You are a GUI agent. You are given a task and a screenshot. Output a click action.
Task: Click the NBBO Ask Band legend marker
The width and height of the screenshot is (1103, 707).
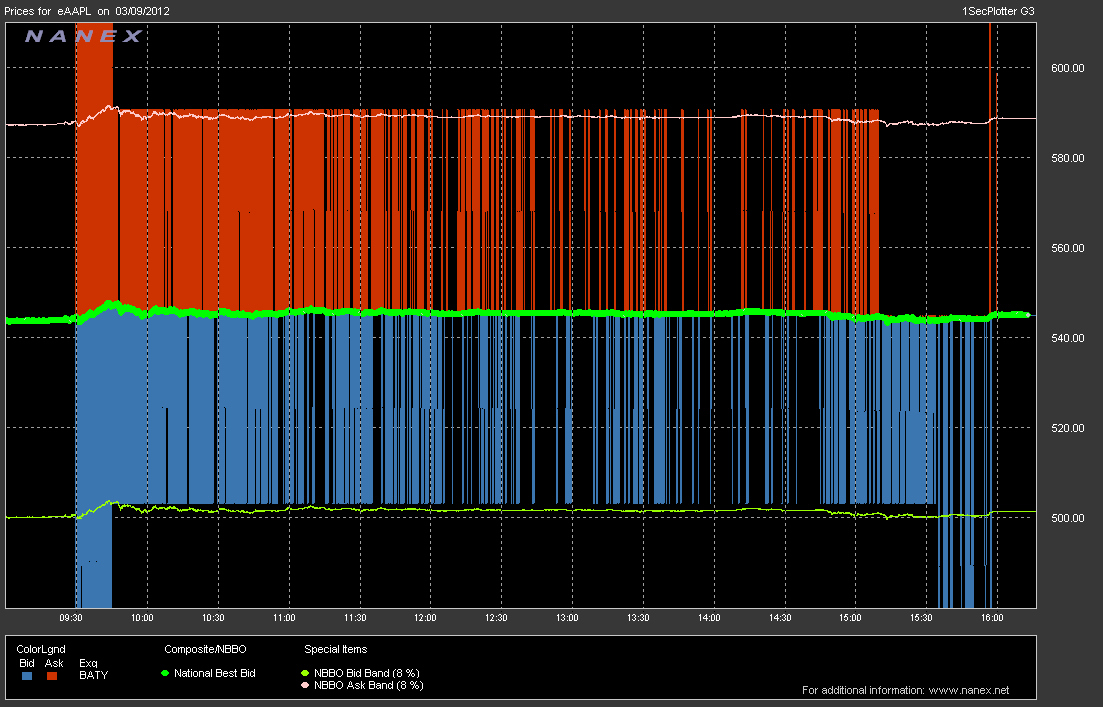tap(305, 685)
